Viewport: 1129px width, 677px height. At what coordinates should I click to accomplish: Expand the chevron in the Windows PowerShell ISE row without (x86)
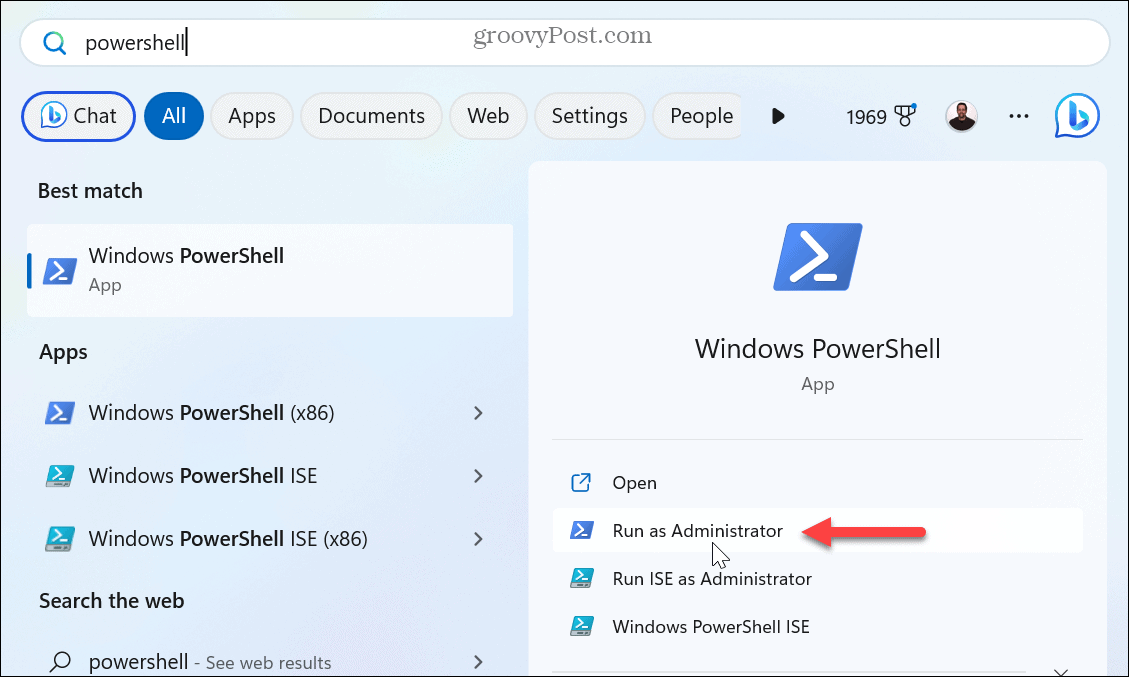[x=478, y=476]
